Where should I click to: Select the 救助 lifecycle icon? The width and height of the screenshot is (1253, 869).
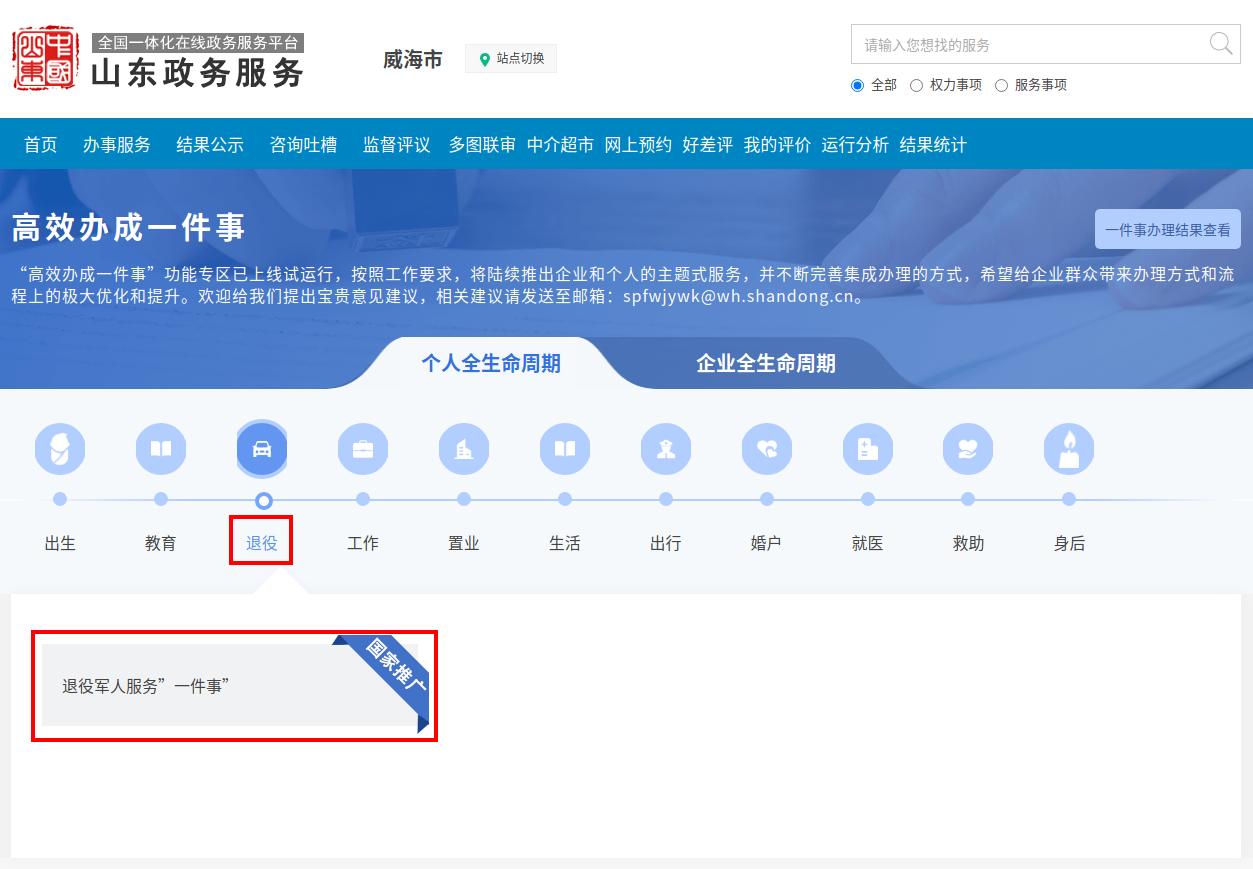tap(967, 448)
